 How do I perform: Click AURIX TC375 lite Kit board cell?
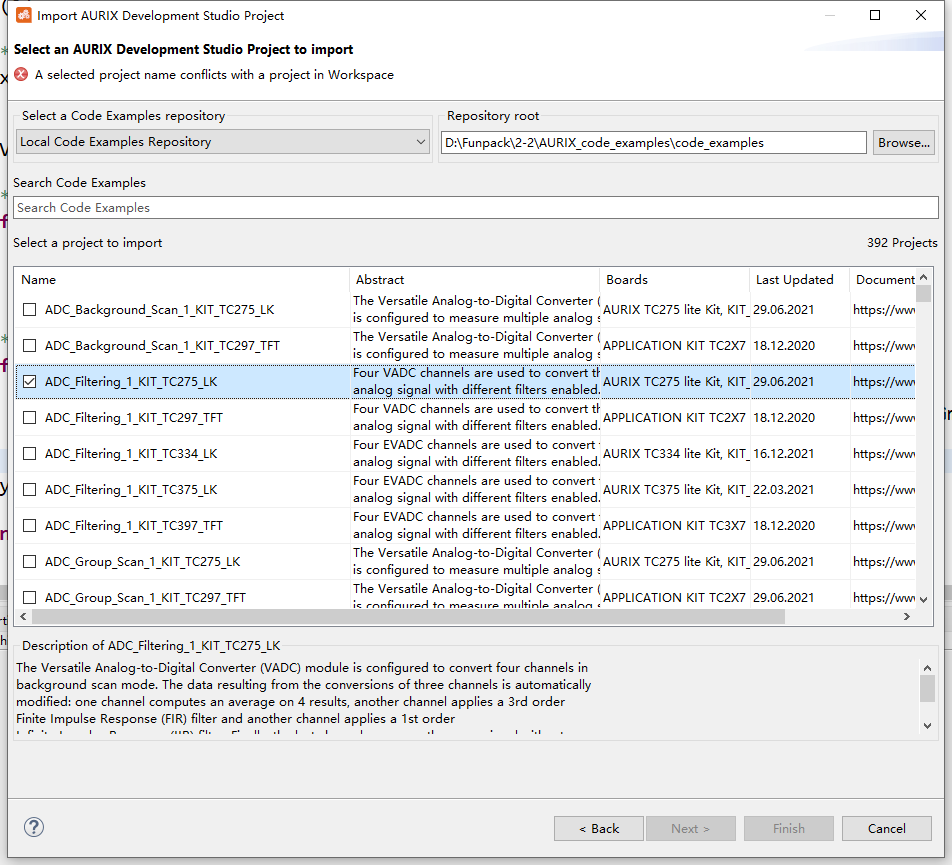675,489
